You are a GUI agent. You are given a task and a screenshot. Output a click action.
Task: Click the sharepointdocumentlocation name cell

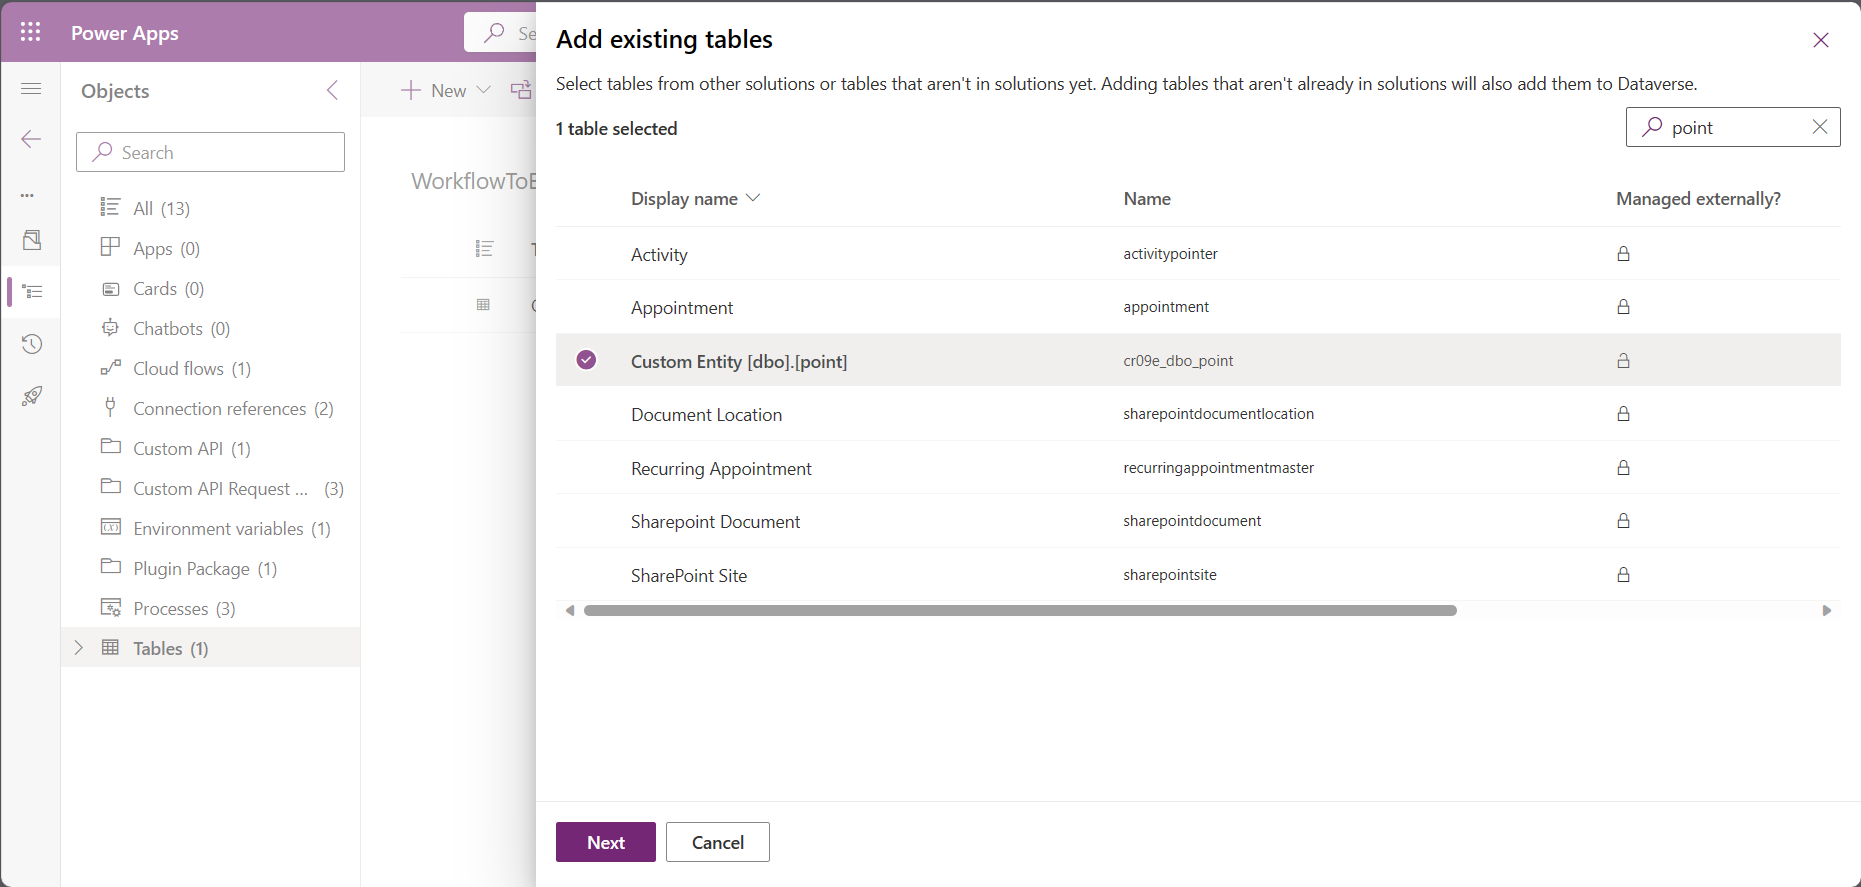pyautogui.click(x=1218, y=414)
